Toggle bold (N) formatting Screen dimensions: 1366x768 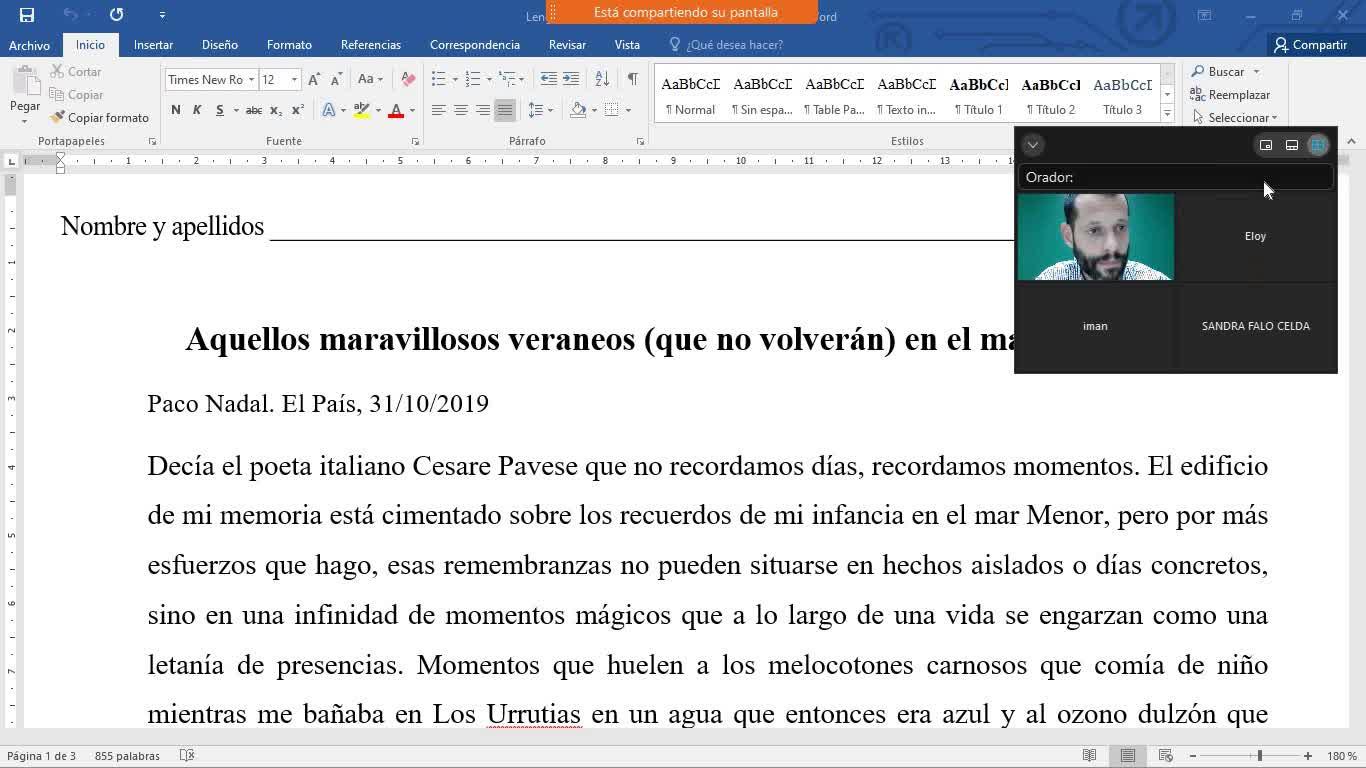coord(176,110)
